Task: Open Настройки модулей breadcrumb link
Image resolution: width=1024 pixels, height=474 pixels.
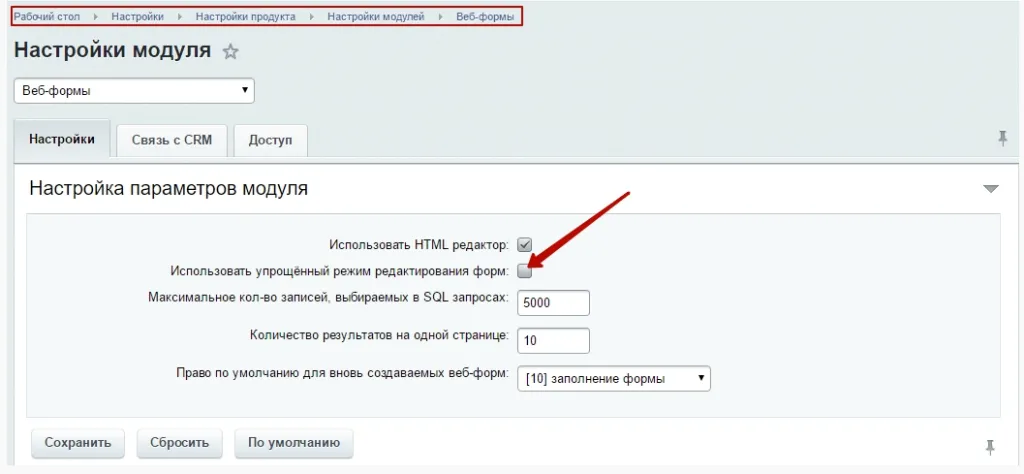Action: click(375, 17)
